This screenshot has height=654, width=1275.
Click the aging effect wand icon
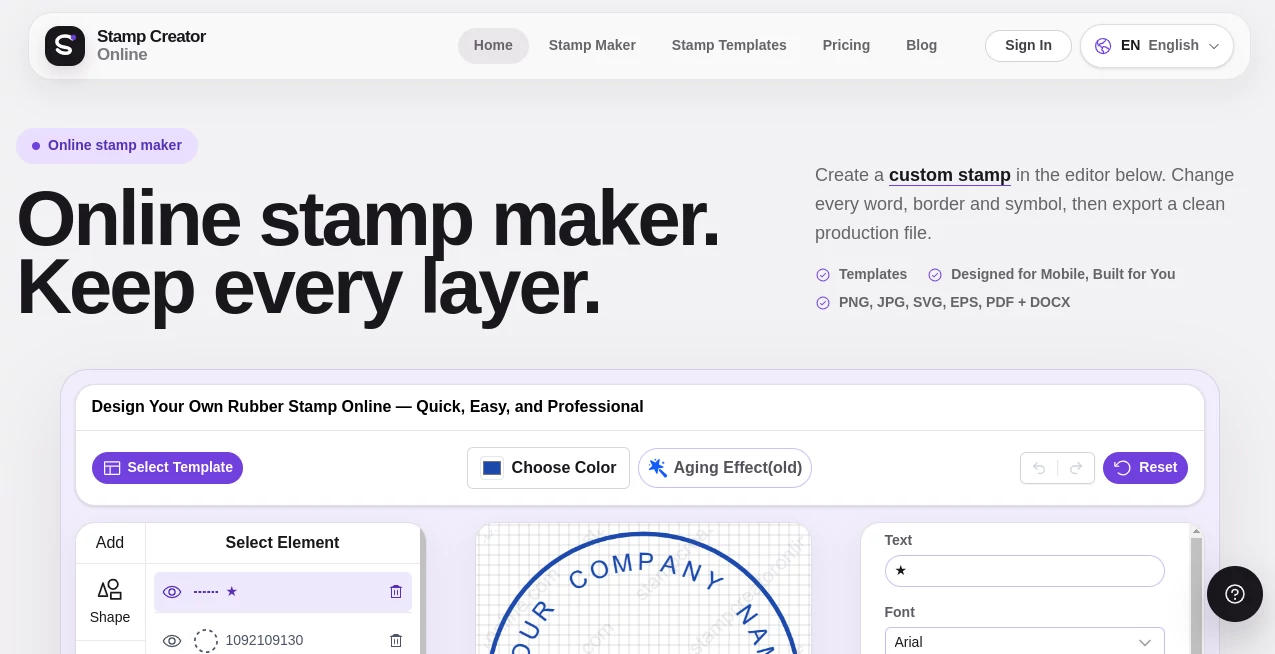tap(657, 468)
